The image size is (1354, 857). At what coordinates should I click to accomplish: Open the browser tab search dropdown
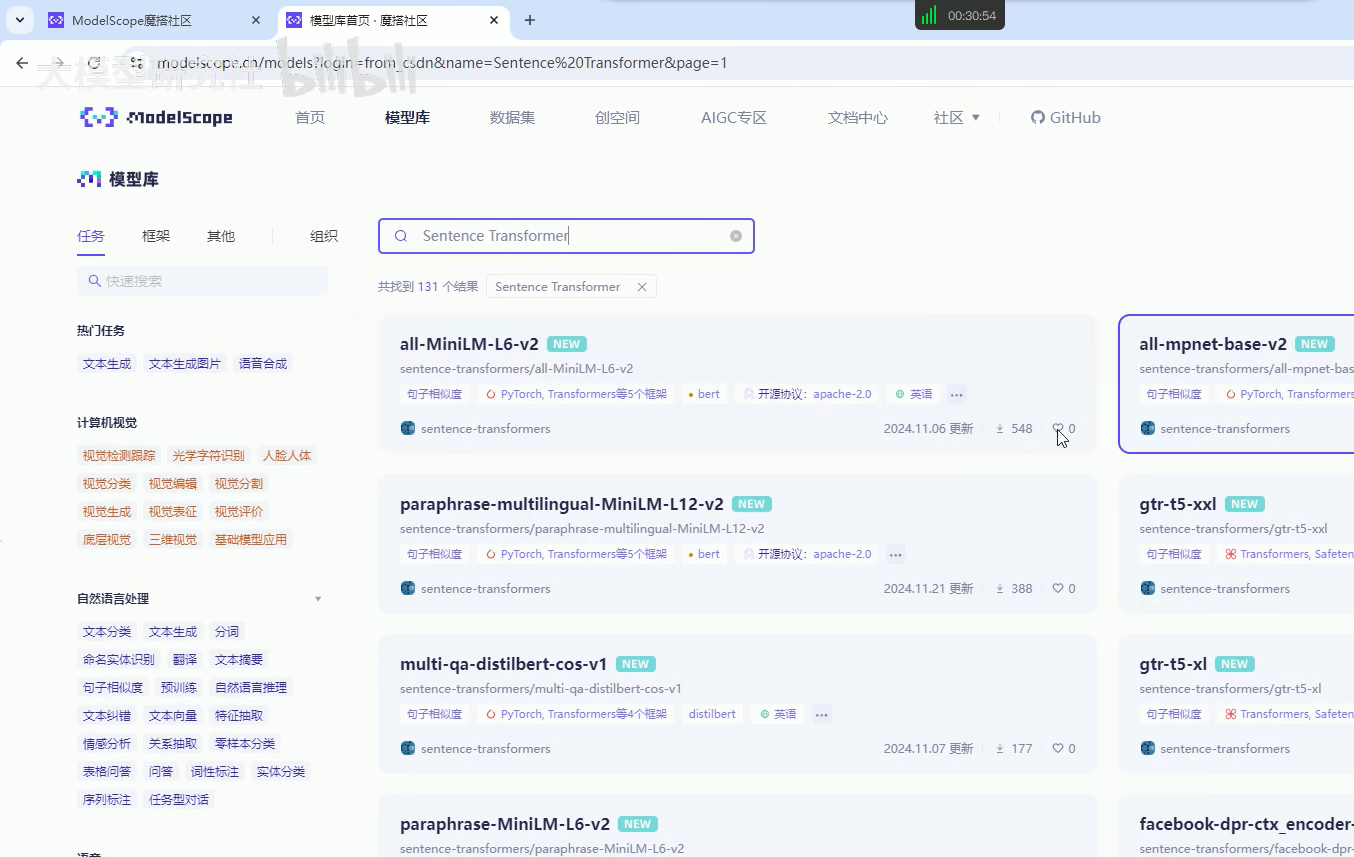[19, 20]
